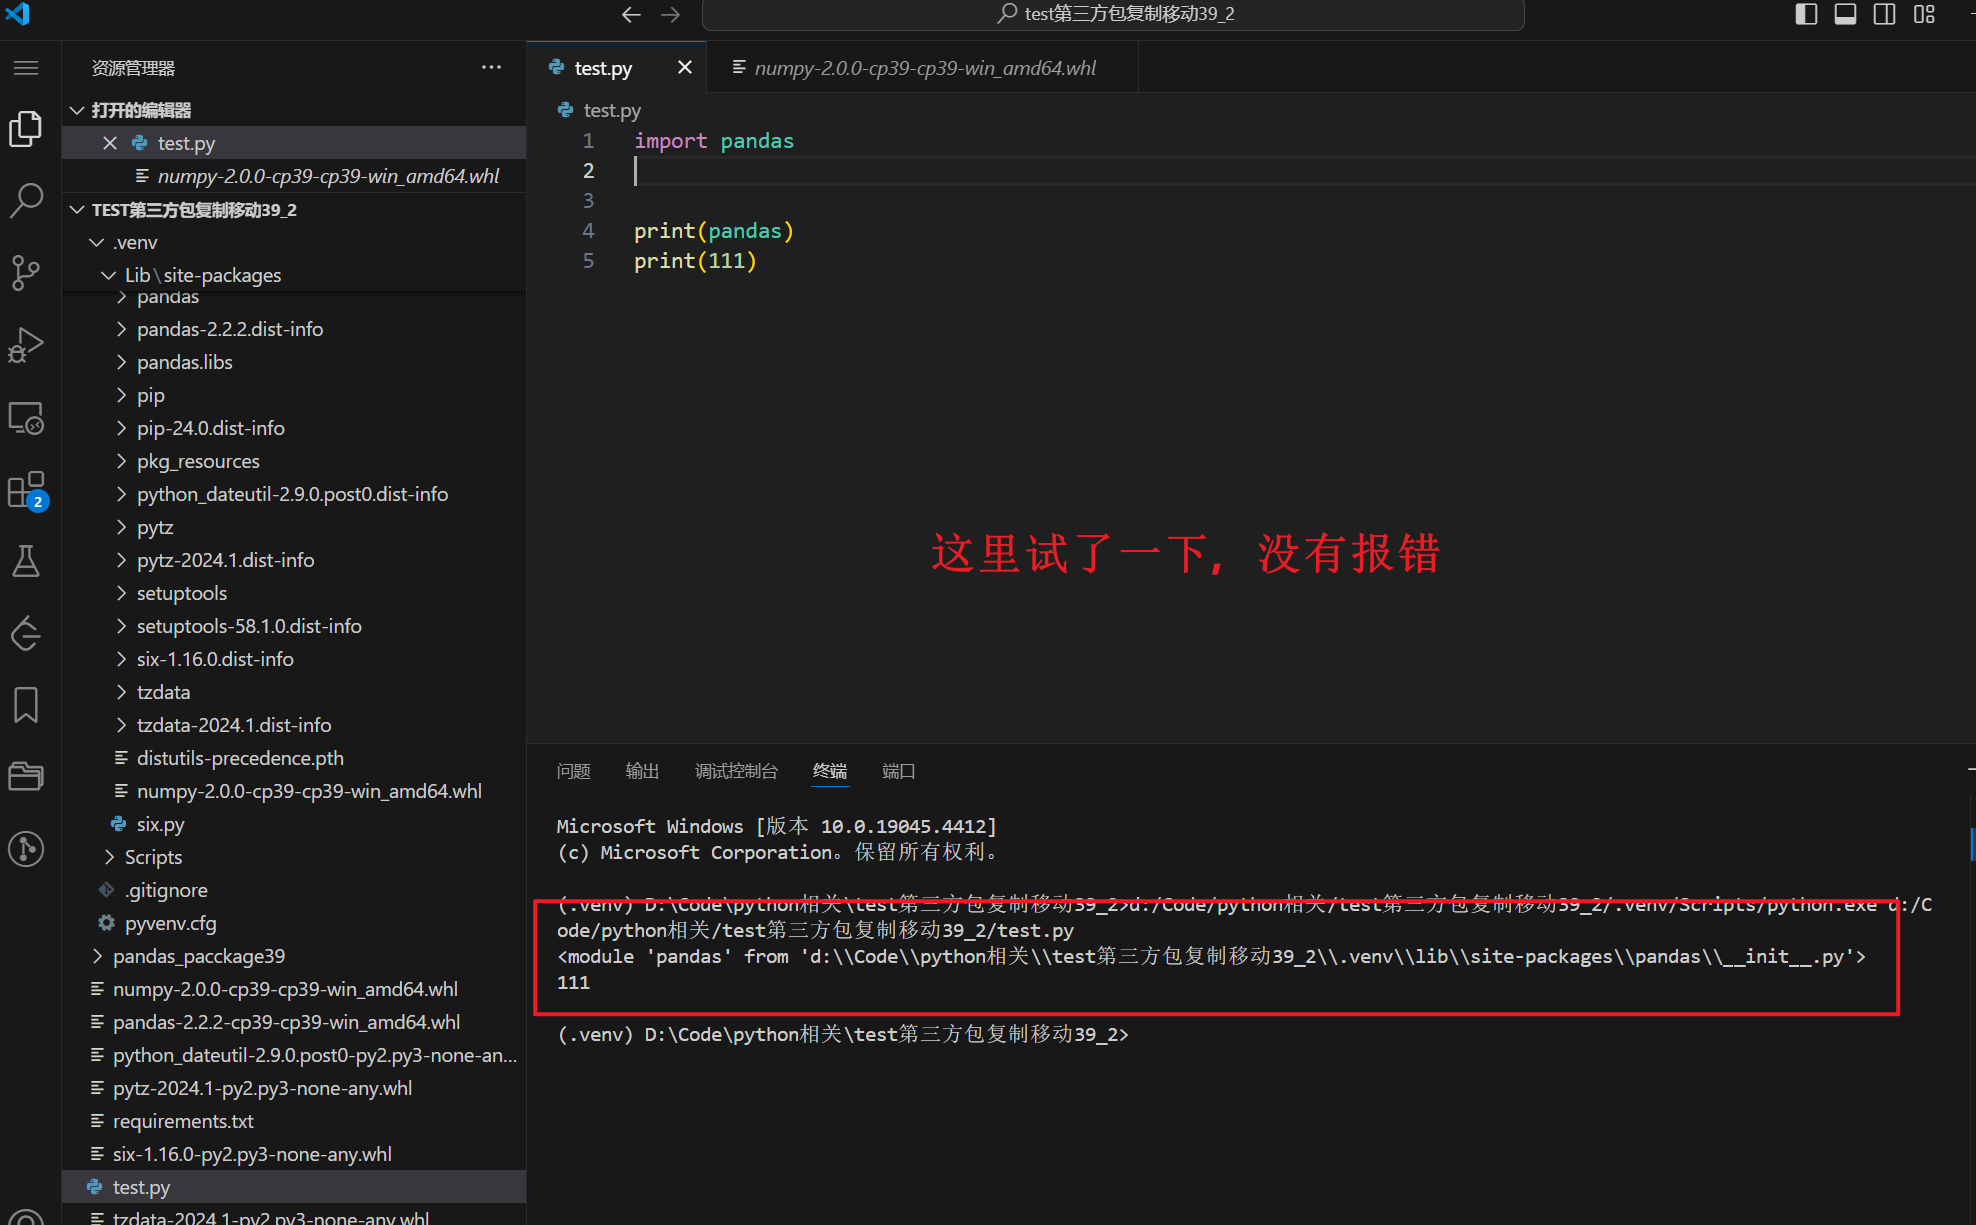1976x1225 pixels.
Task: Expand the pytz folder
Action: (294, 527)
